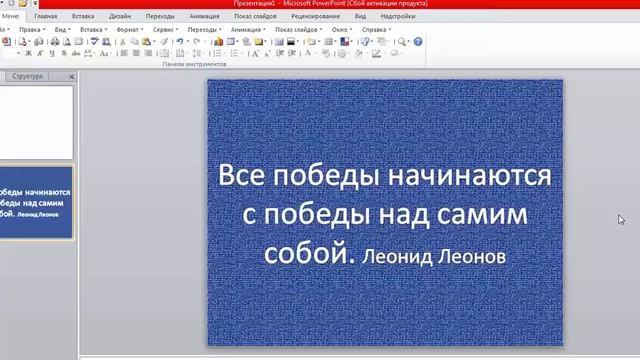Open the Окно dropdown menu
640x360 pixels.
point(342,30)
